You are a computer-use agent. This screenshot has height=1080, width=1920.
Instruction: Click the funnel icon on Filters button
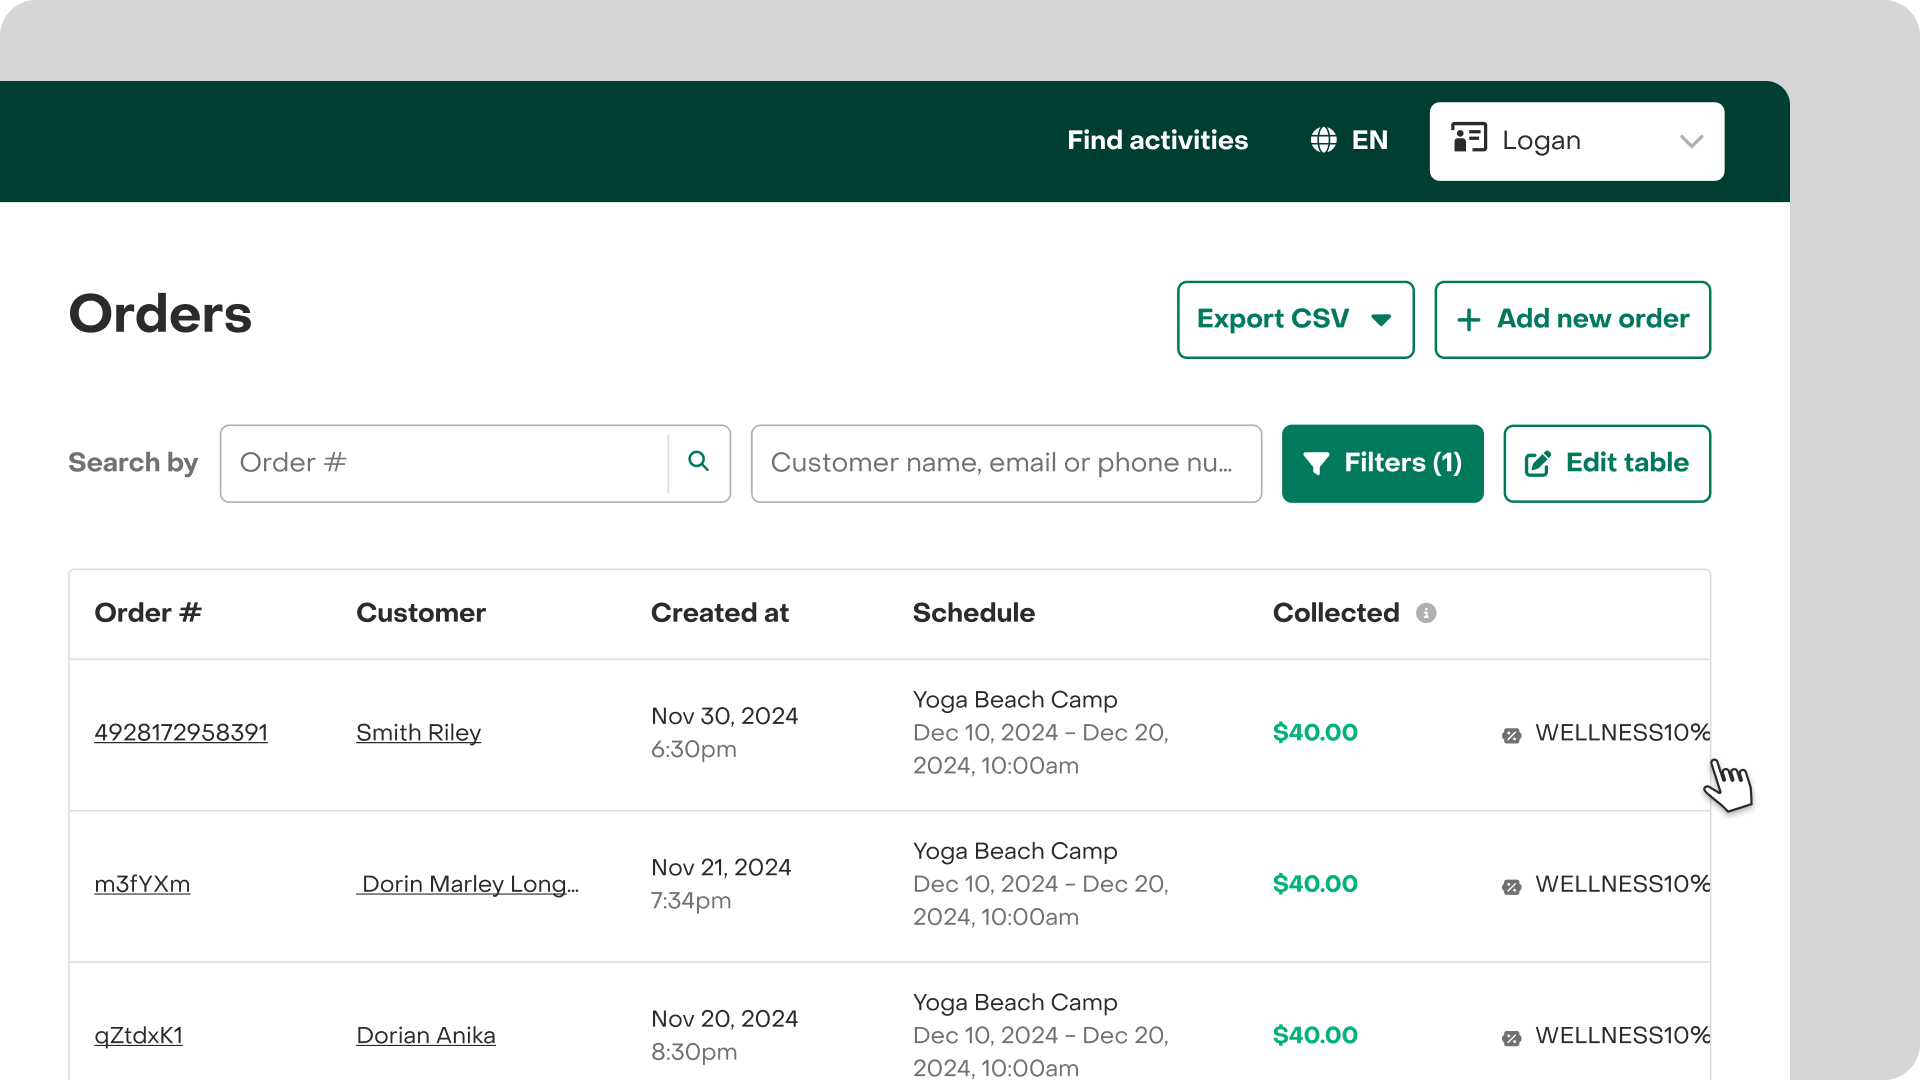pos(1316,463)
